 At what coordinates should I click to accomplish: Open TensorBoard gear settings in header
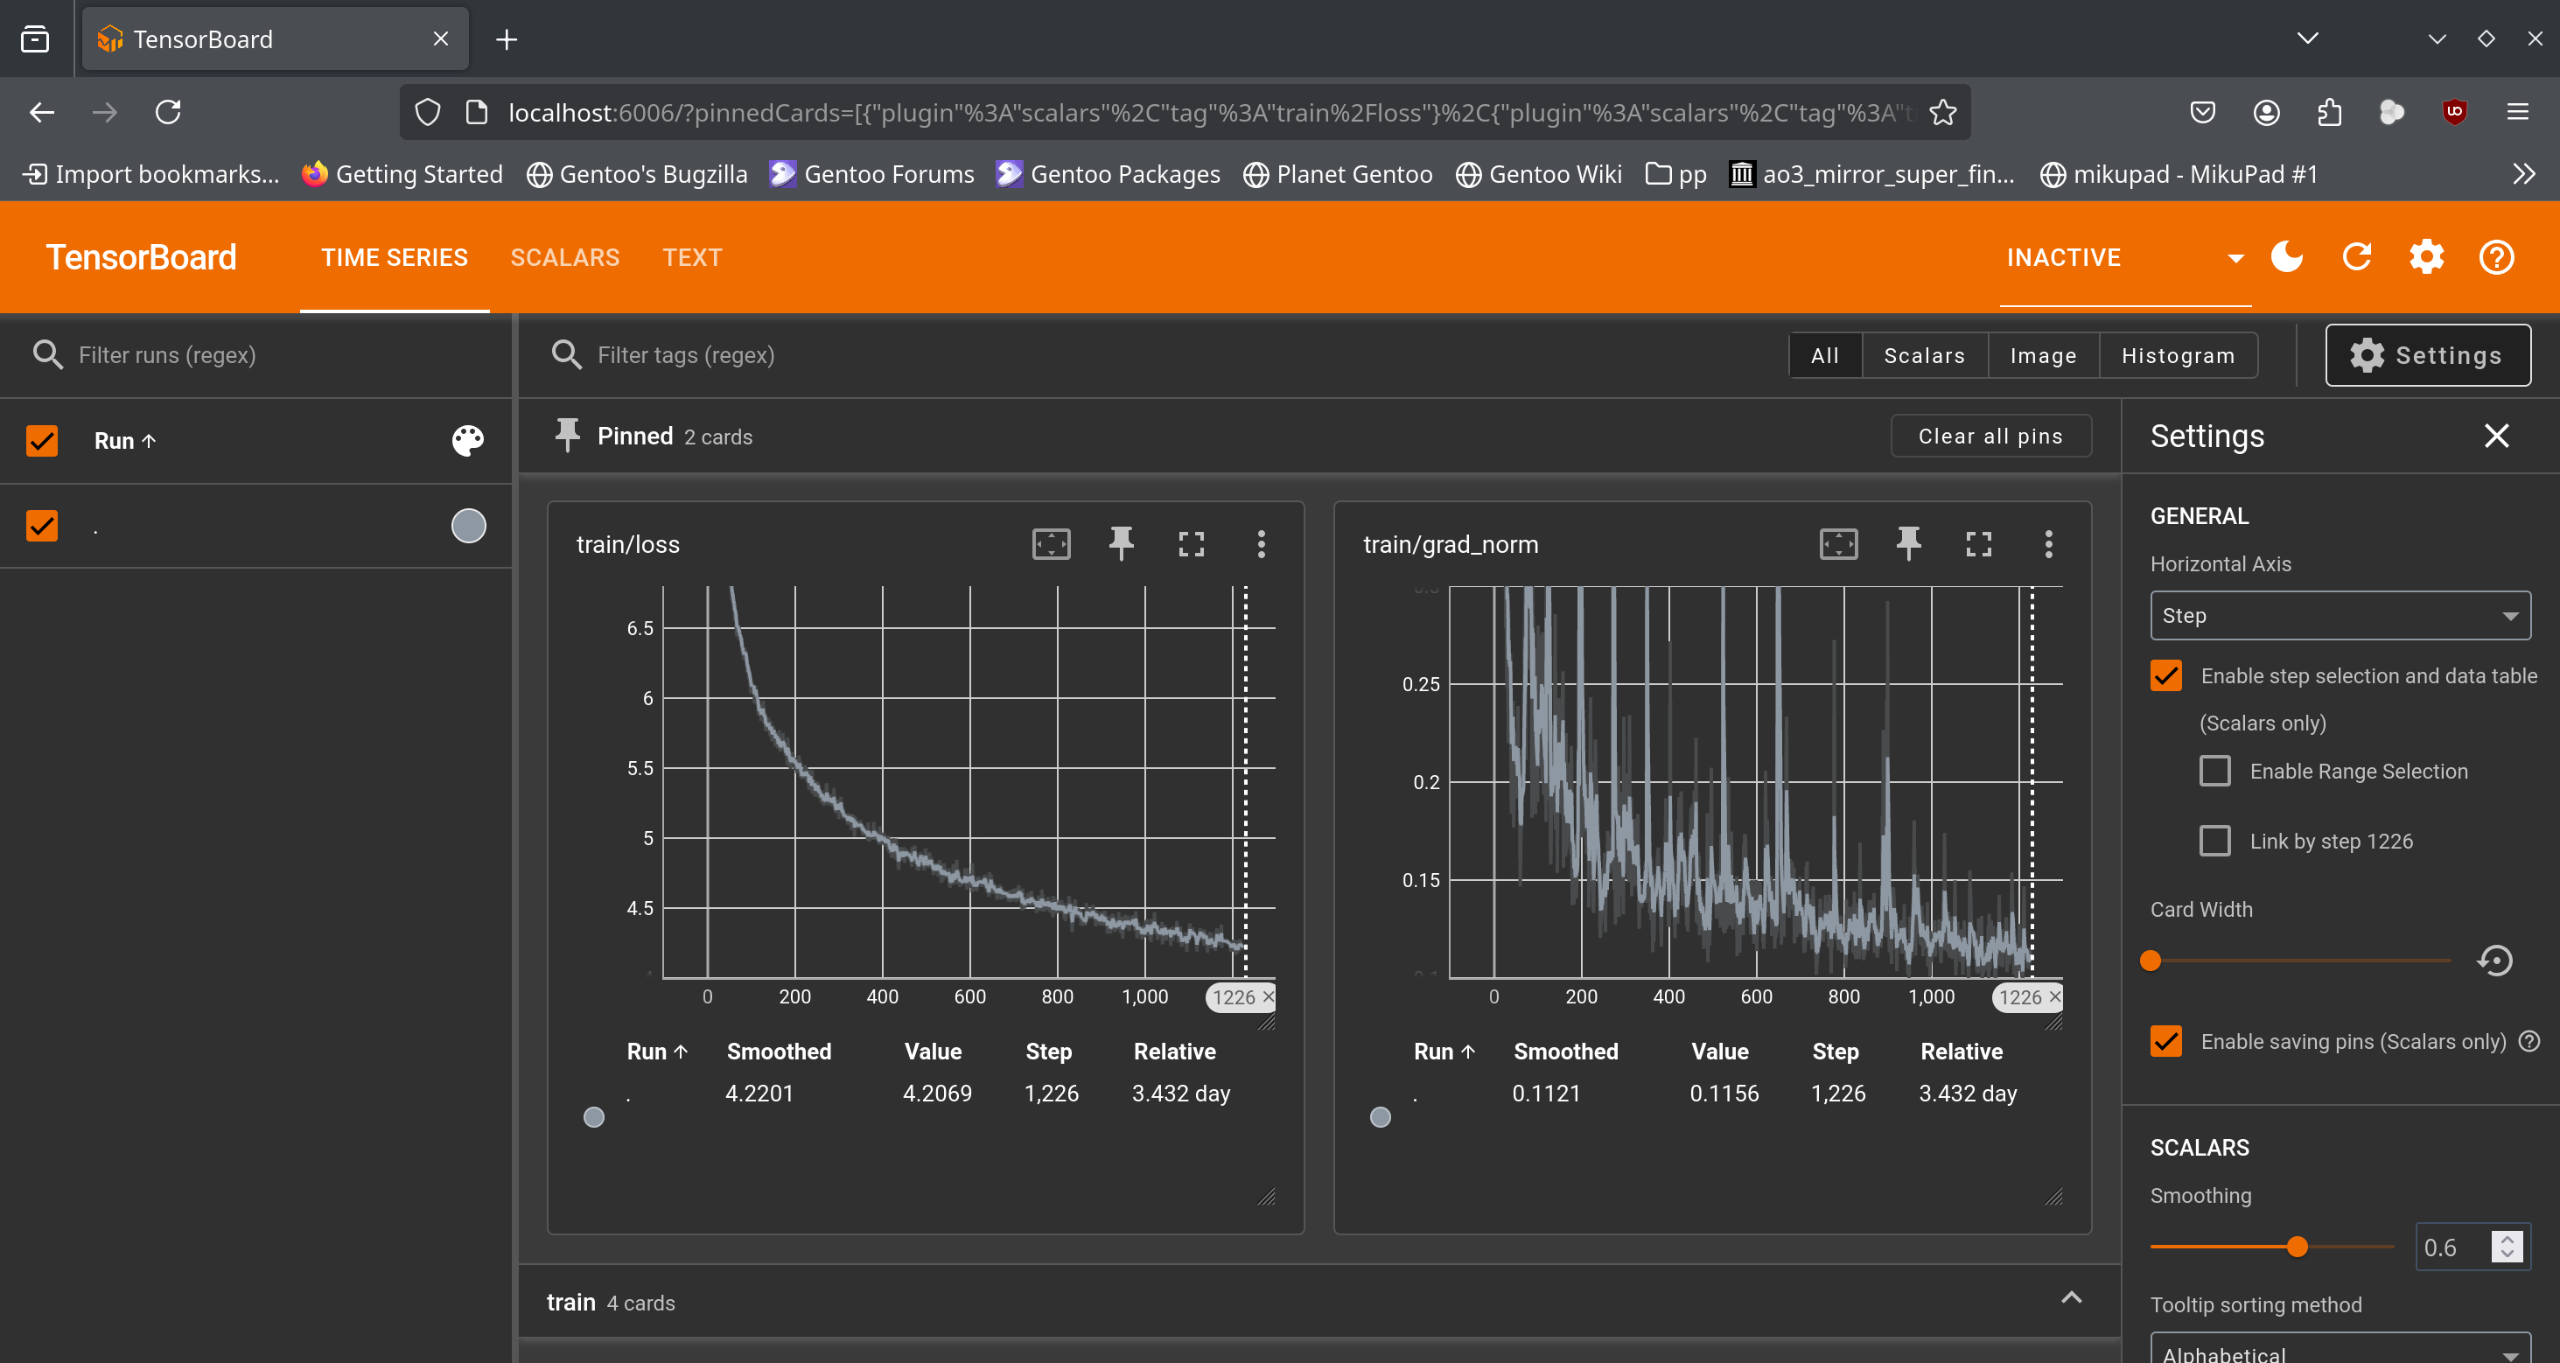2427,257
